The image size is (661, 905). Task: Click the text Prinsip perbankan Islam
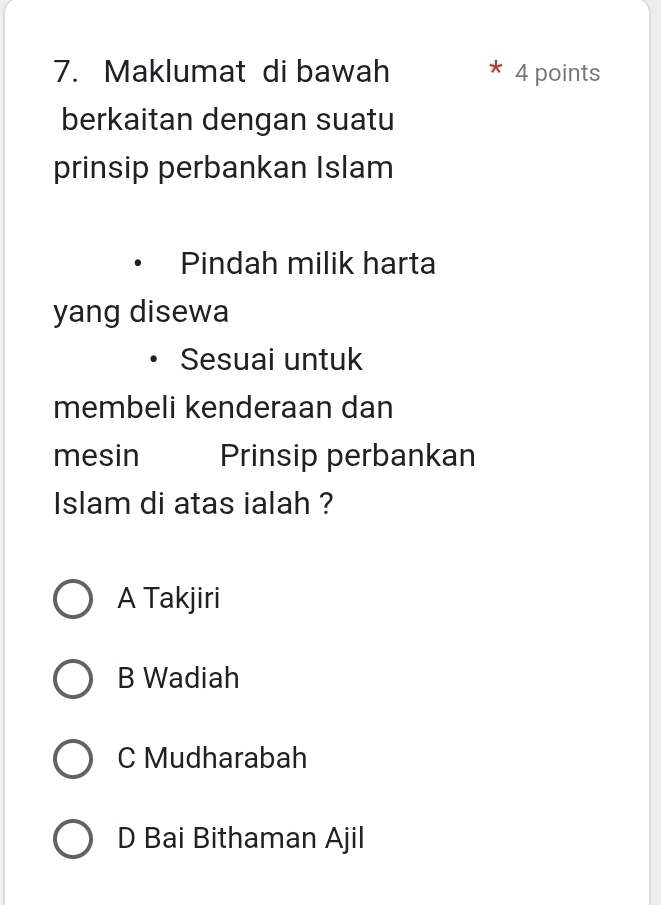222,167
